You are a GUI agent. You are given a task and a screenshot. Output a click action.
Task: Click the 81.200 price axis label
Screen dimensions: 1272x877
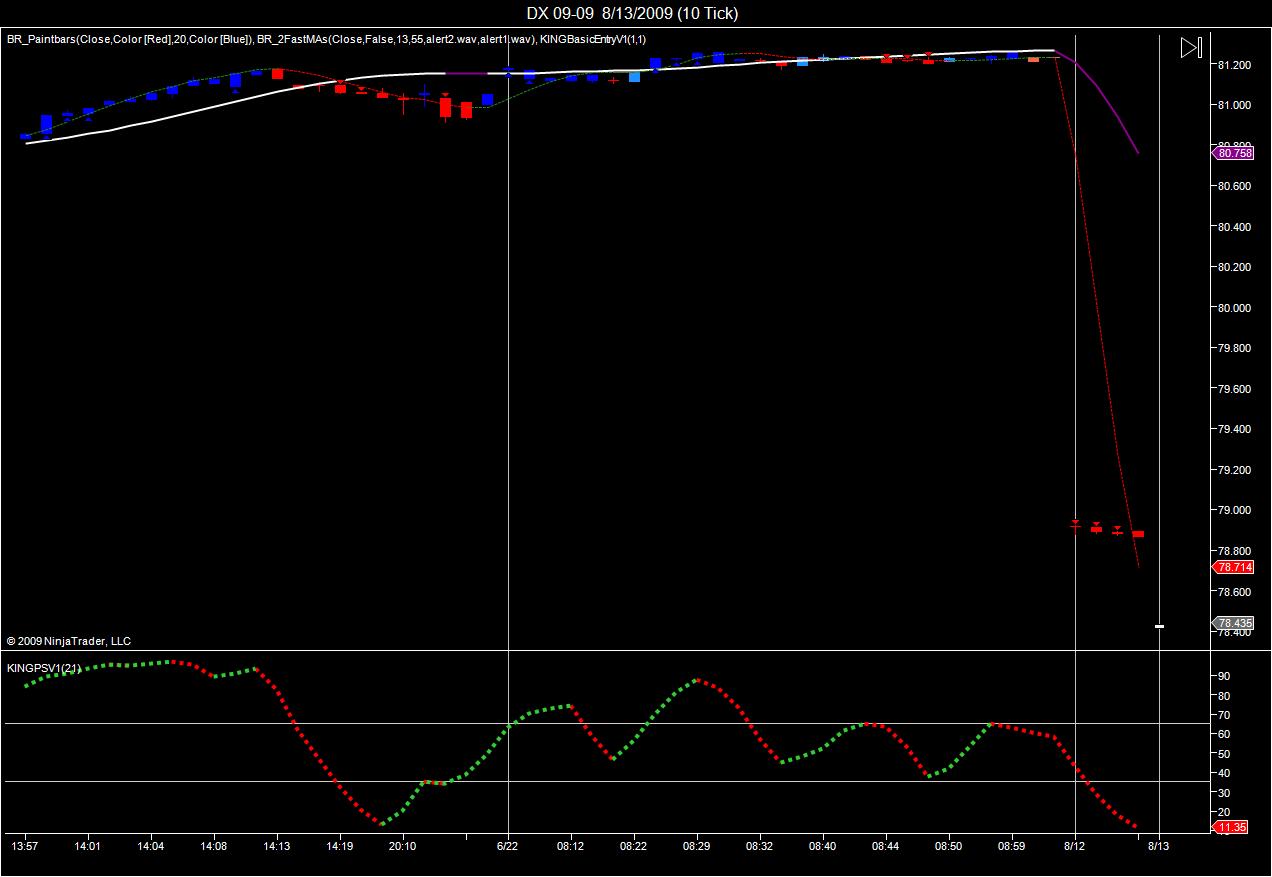1235,65
